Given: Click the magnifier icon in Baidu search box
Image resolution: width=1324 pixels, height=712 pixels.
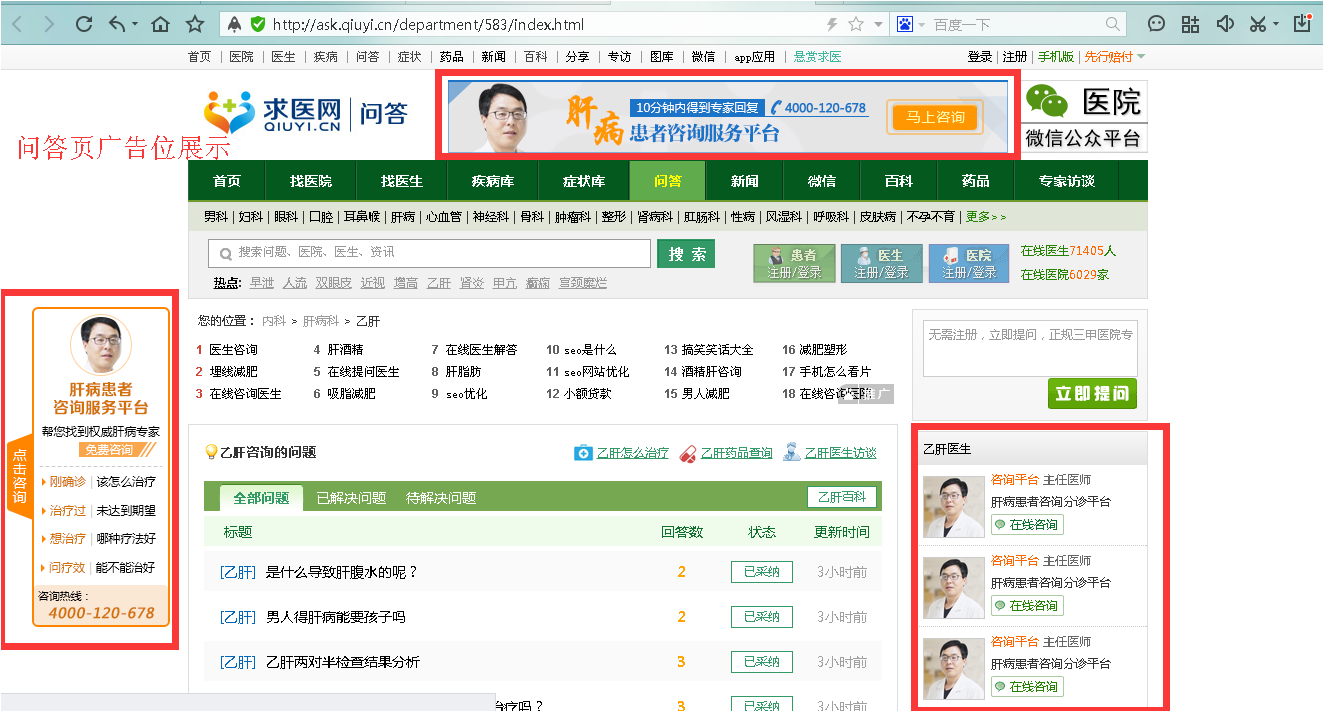Looking at the screenshot, I should click(x=1113, y=24).
